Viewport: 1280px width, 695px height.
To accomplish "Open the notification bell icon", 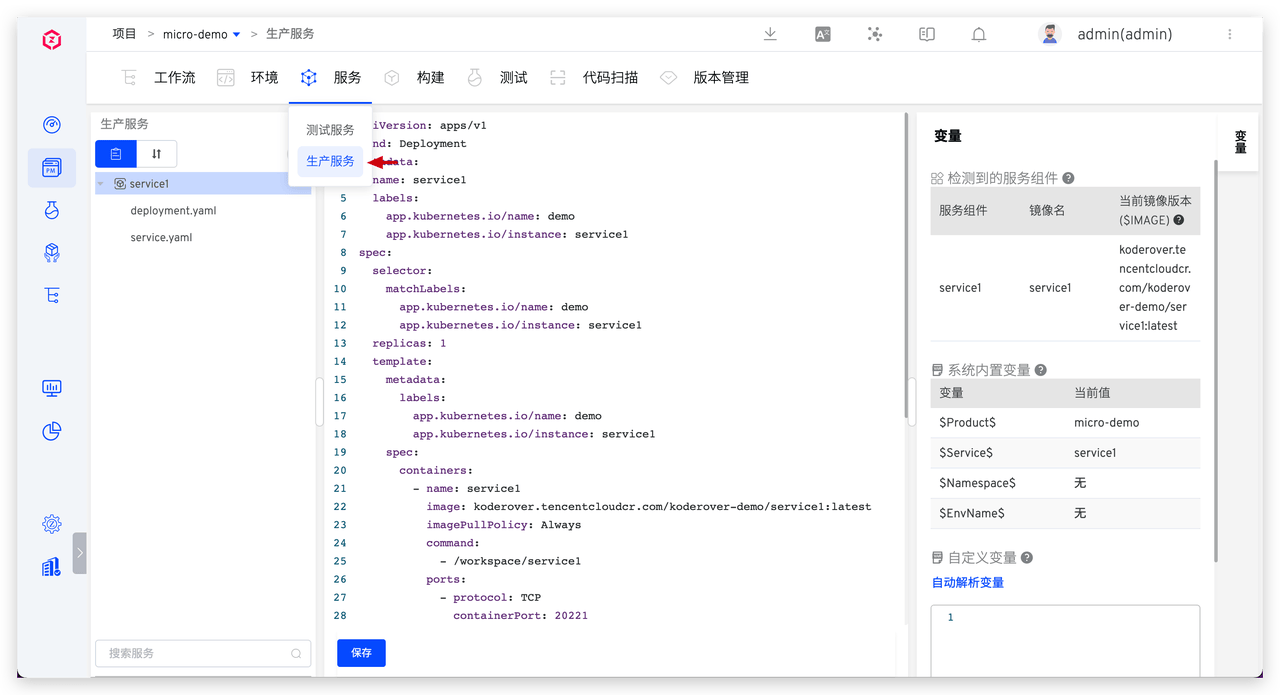I will [978, 33].
